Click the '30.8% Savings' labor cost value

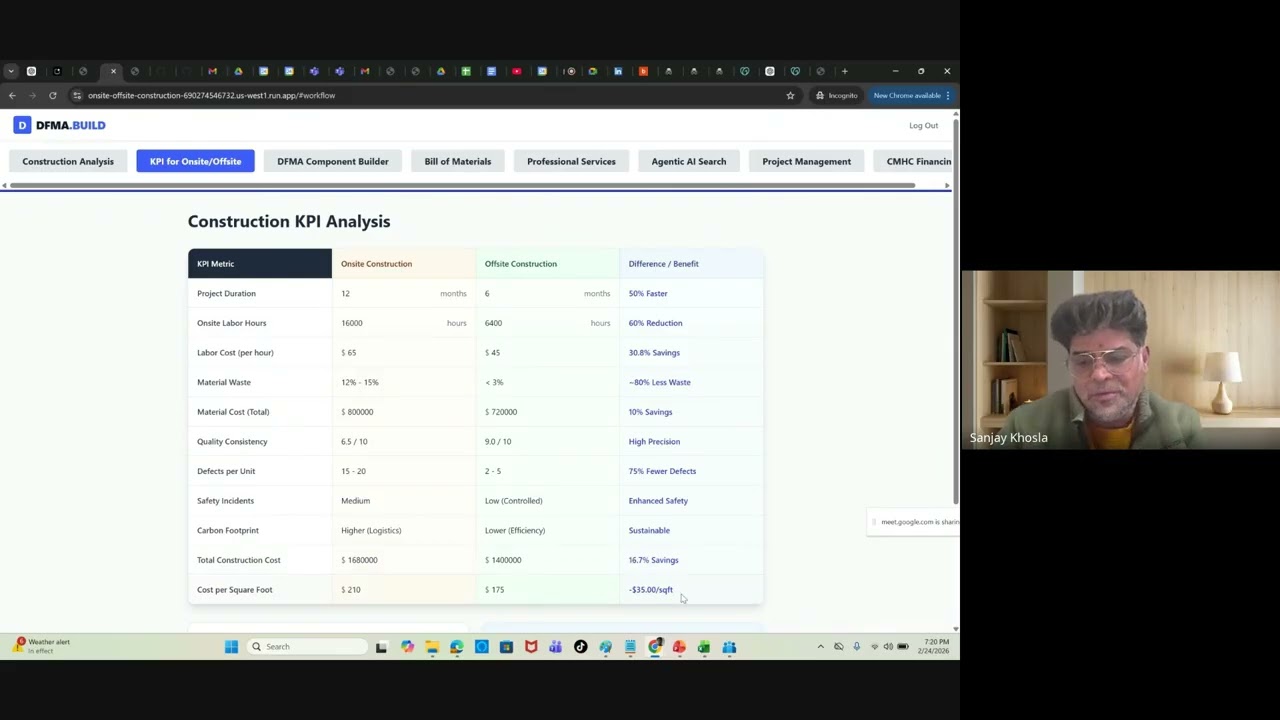click(x=654, y=352)
